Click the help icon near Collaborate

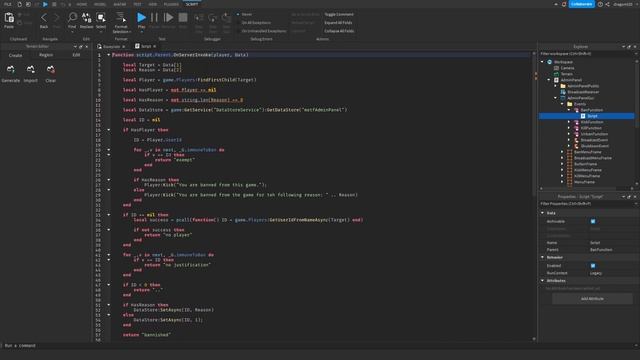coord(600,4)
